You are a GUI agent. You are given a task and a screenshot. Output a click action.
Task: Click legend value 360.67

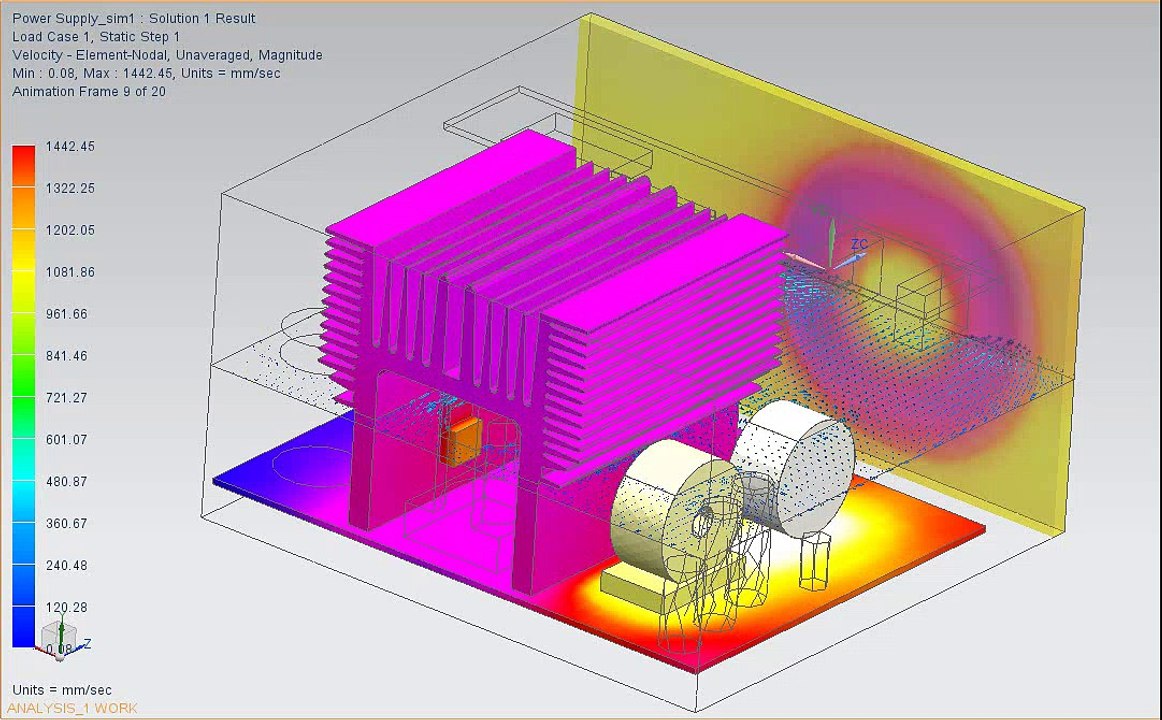(x=67, y=523)
